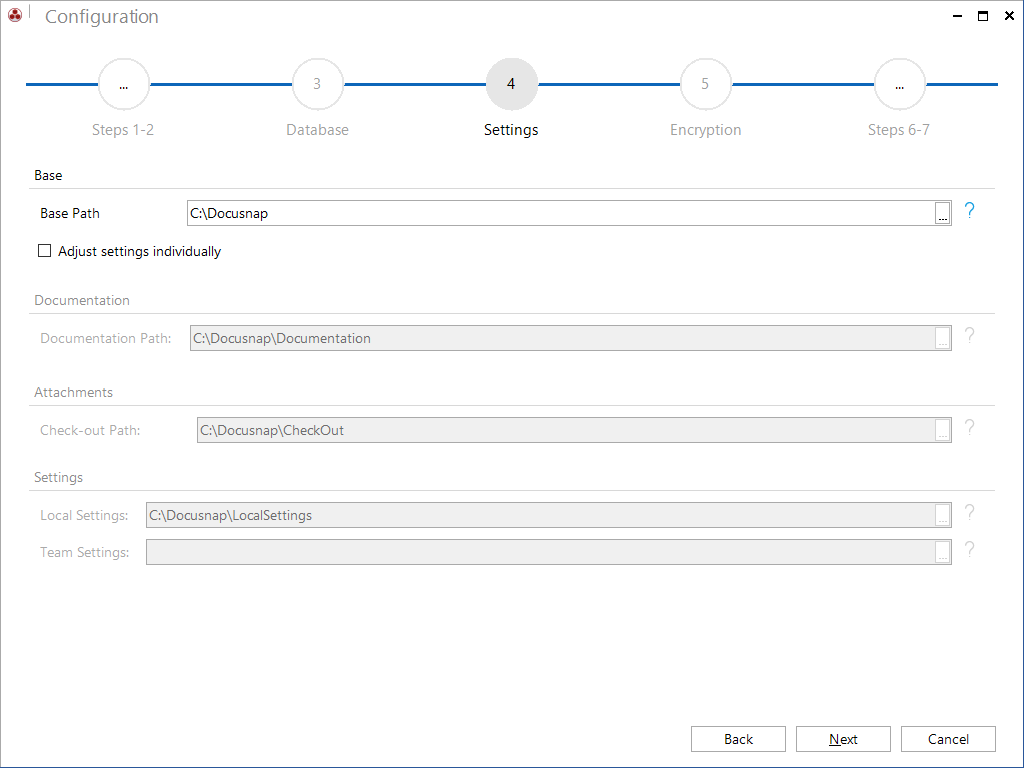Jump to step 3 Database
This screenshot has width=1024, height=768.
tap(317, 84)
